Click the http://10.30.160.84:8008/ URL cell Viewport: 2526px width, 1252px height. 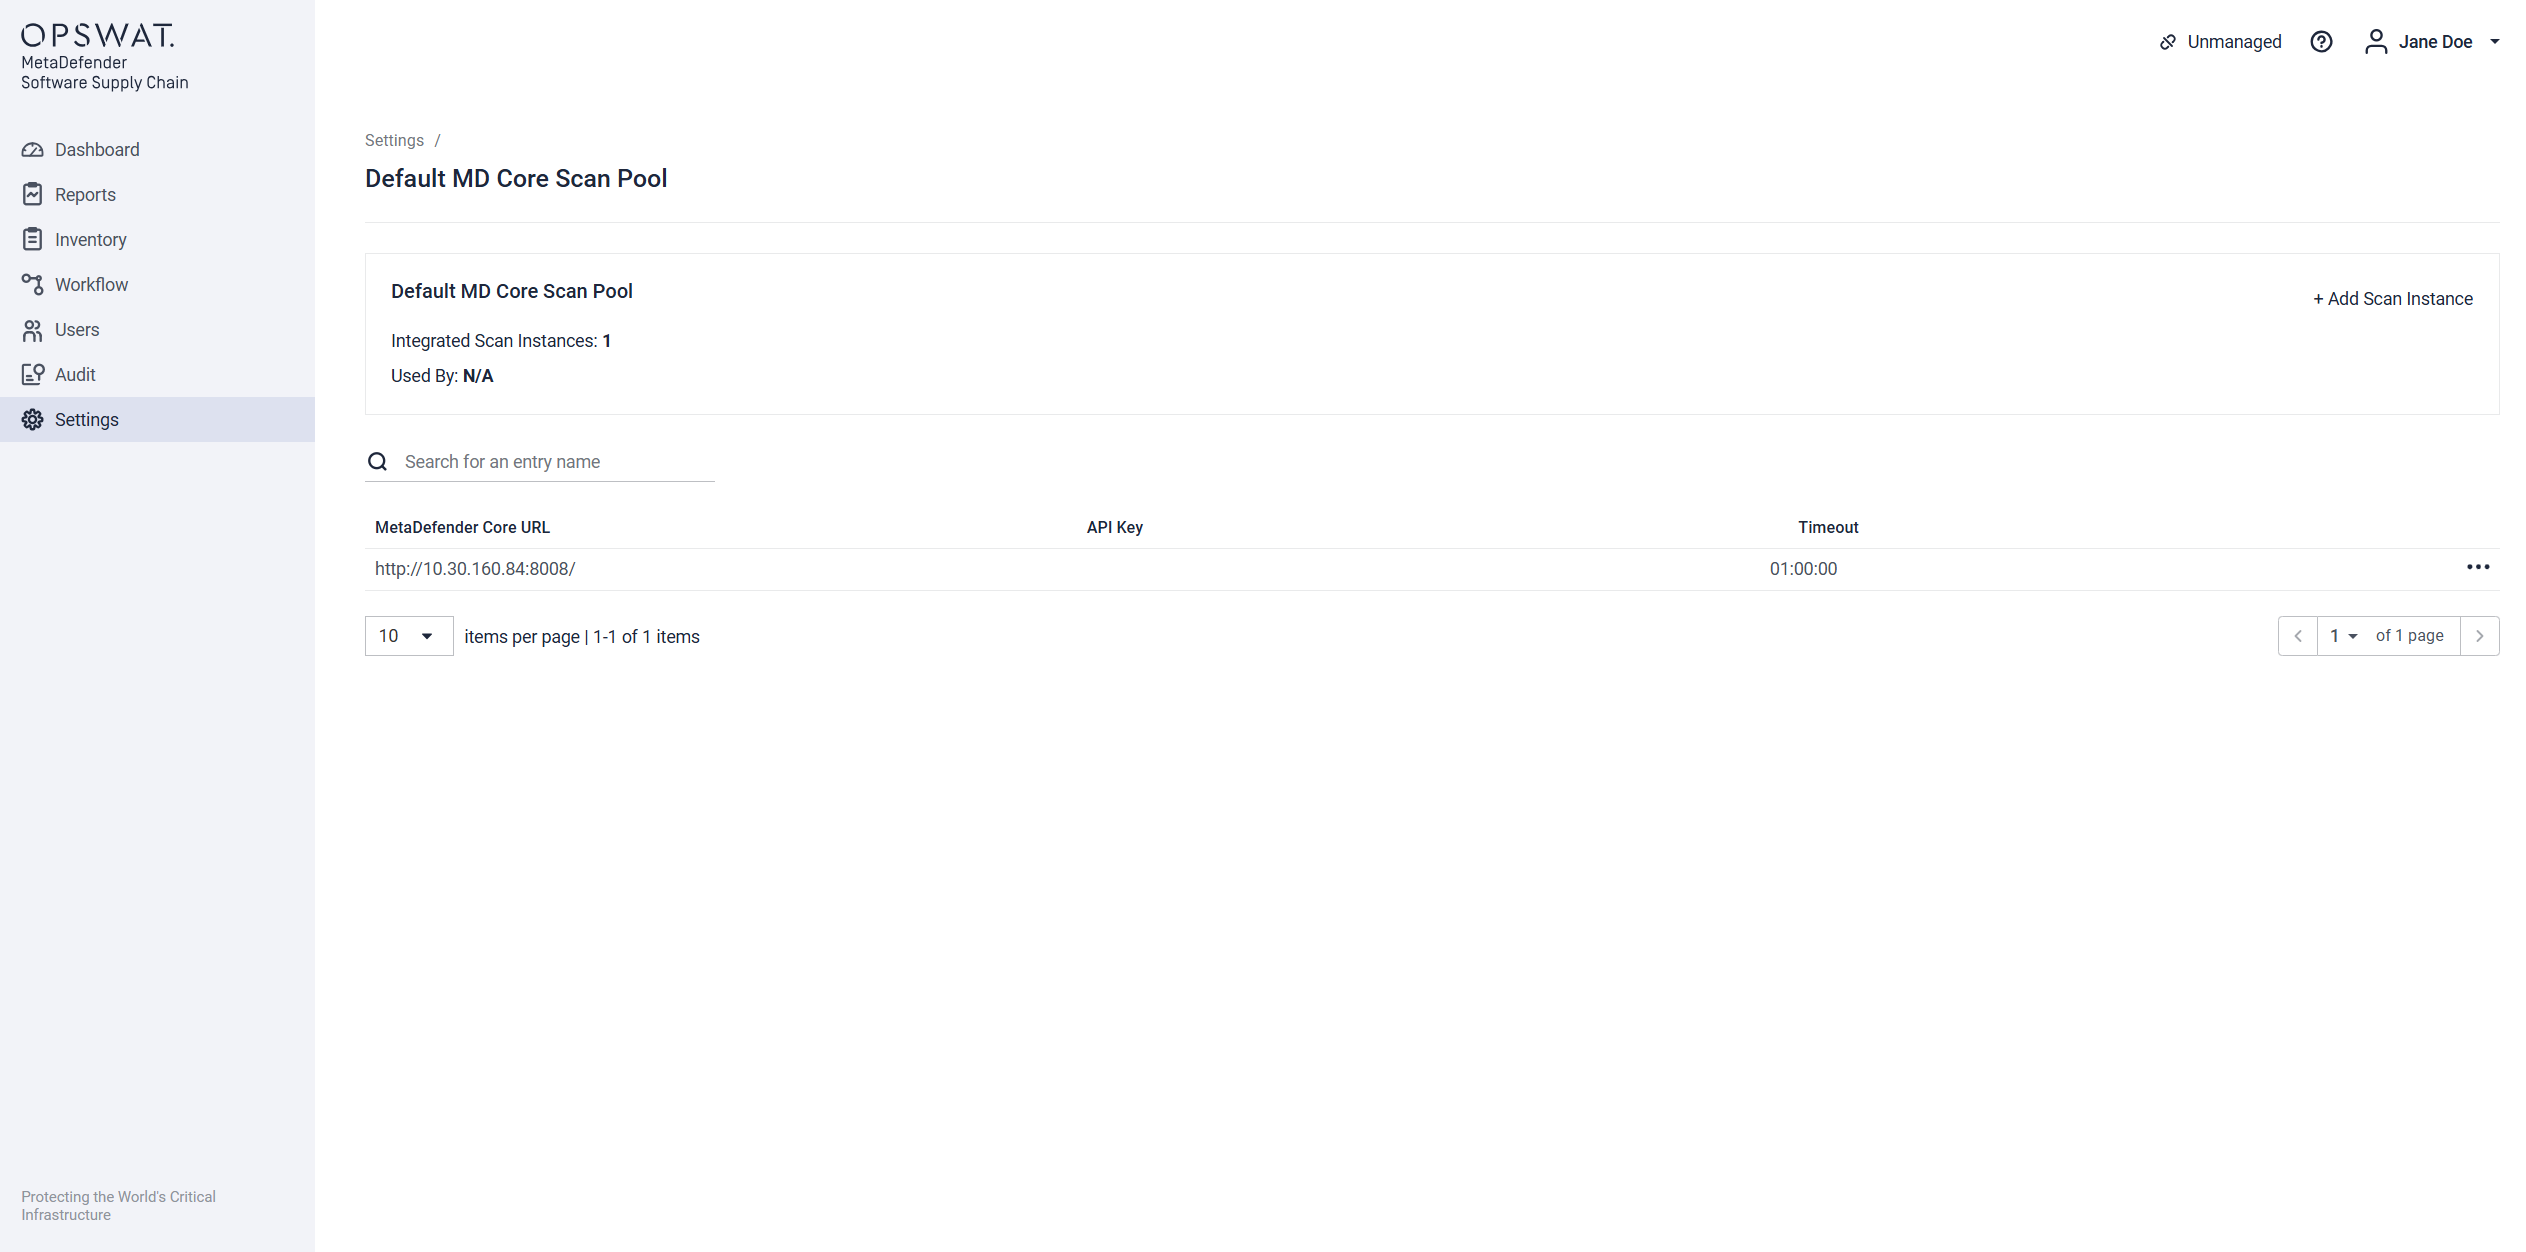pos(475,569)
